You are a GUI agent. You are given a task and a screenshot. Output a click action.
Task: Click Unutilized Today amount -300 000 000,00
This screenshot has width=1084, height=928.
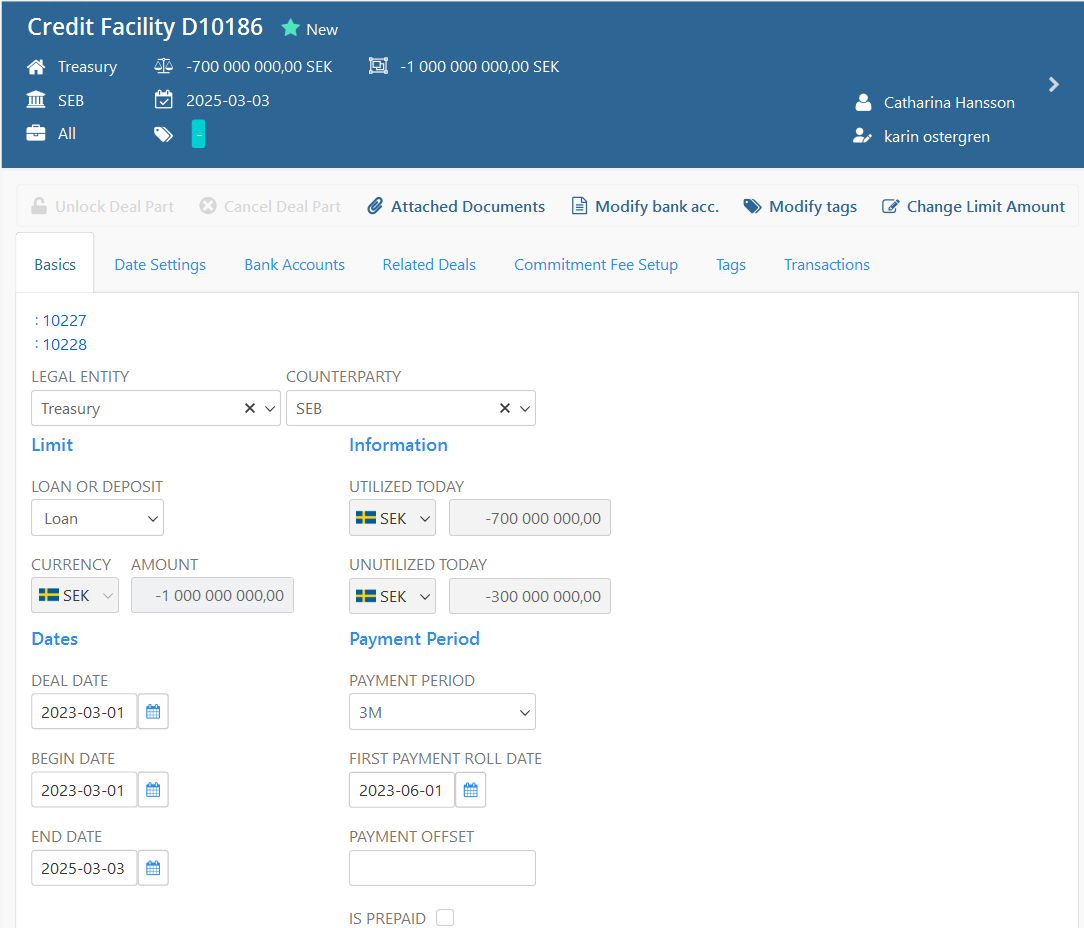point(530,596)
